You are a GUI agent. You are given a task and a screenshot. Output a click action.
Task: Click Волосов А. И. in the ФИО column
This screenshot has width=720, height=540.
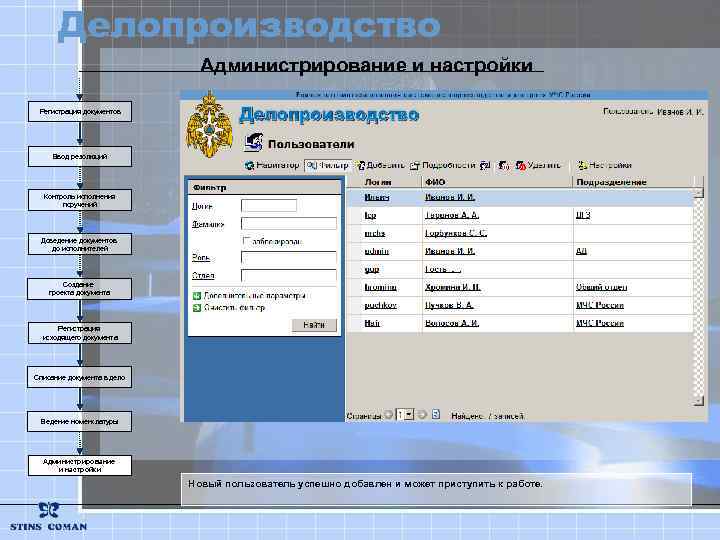coord(452,323)
